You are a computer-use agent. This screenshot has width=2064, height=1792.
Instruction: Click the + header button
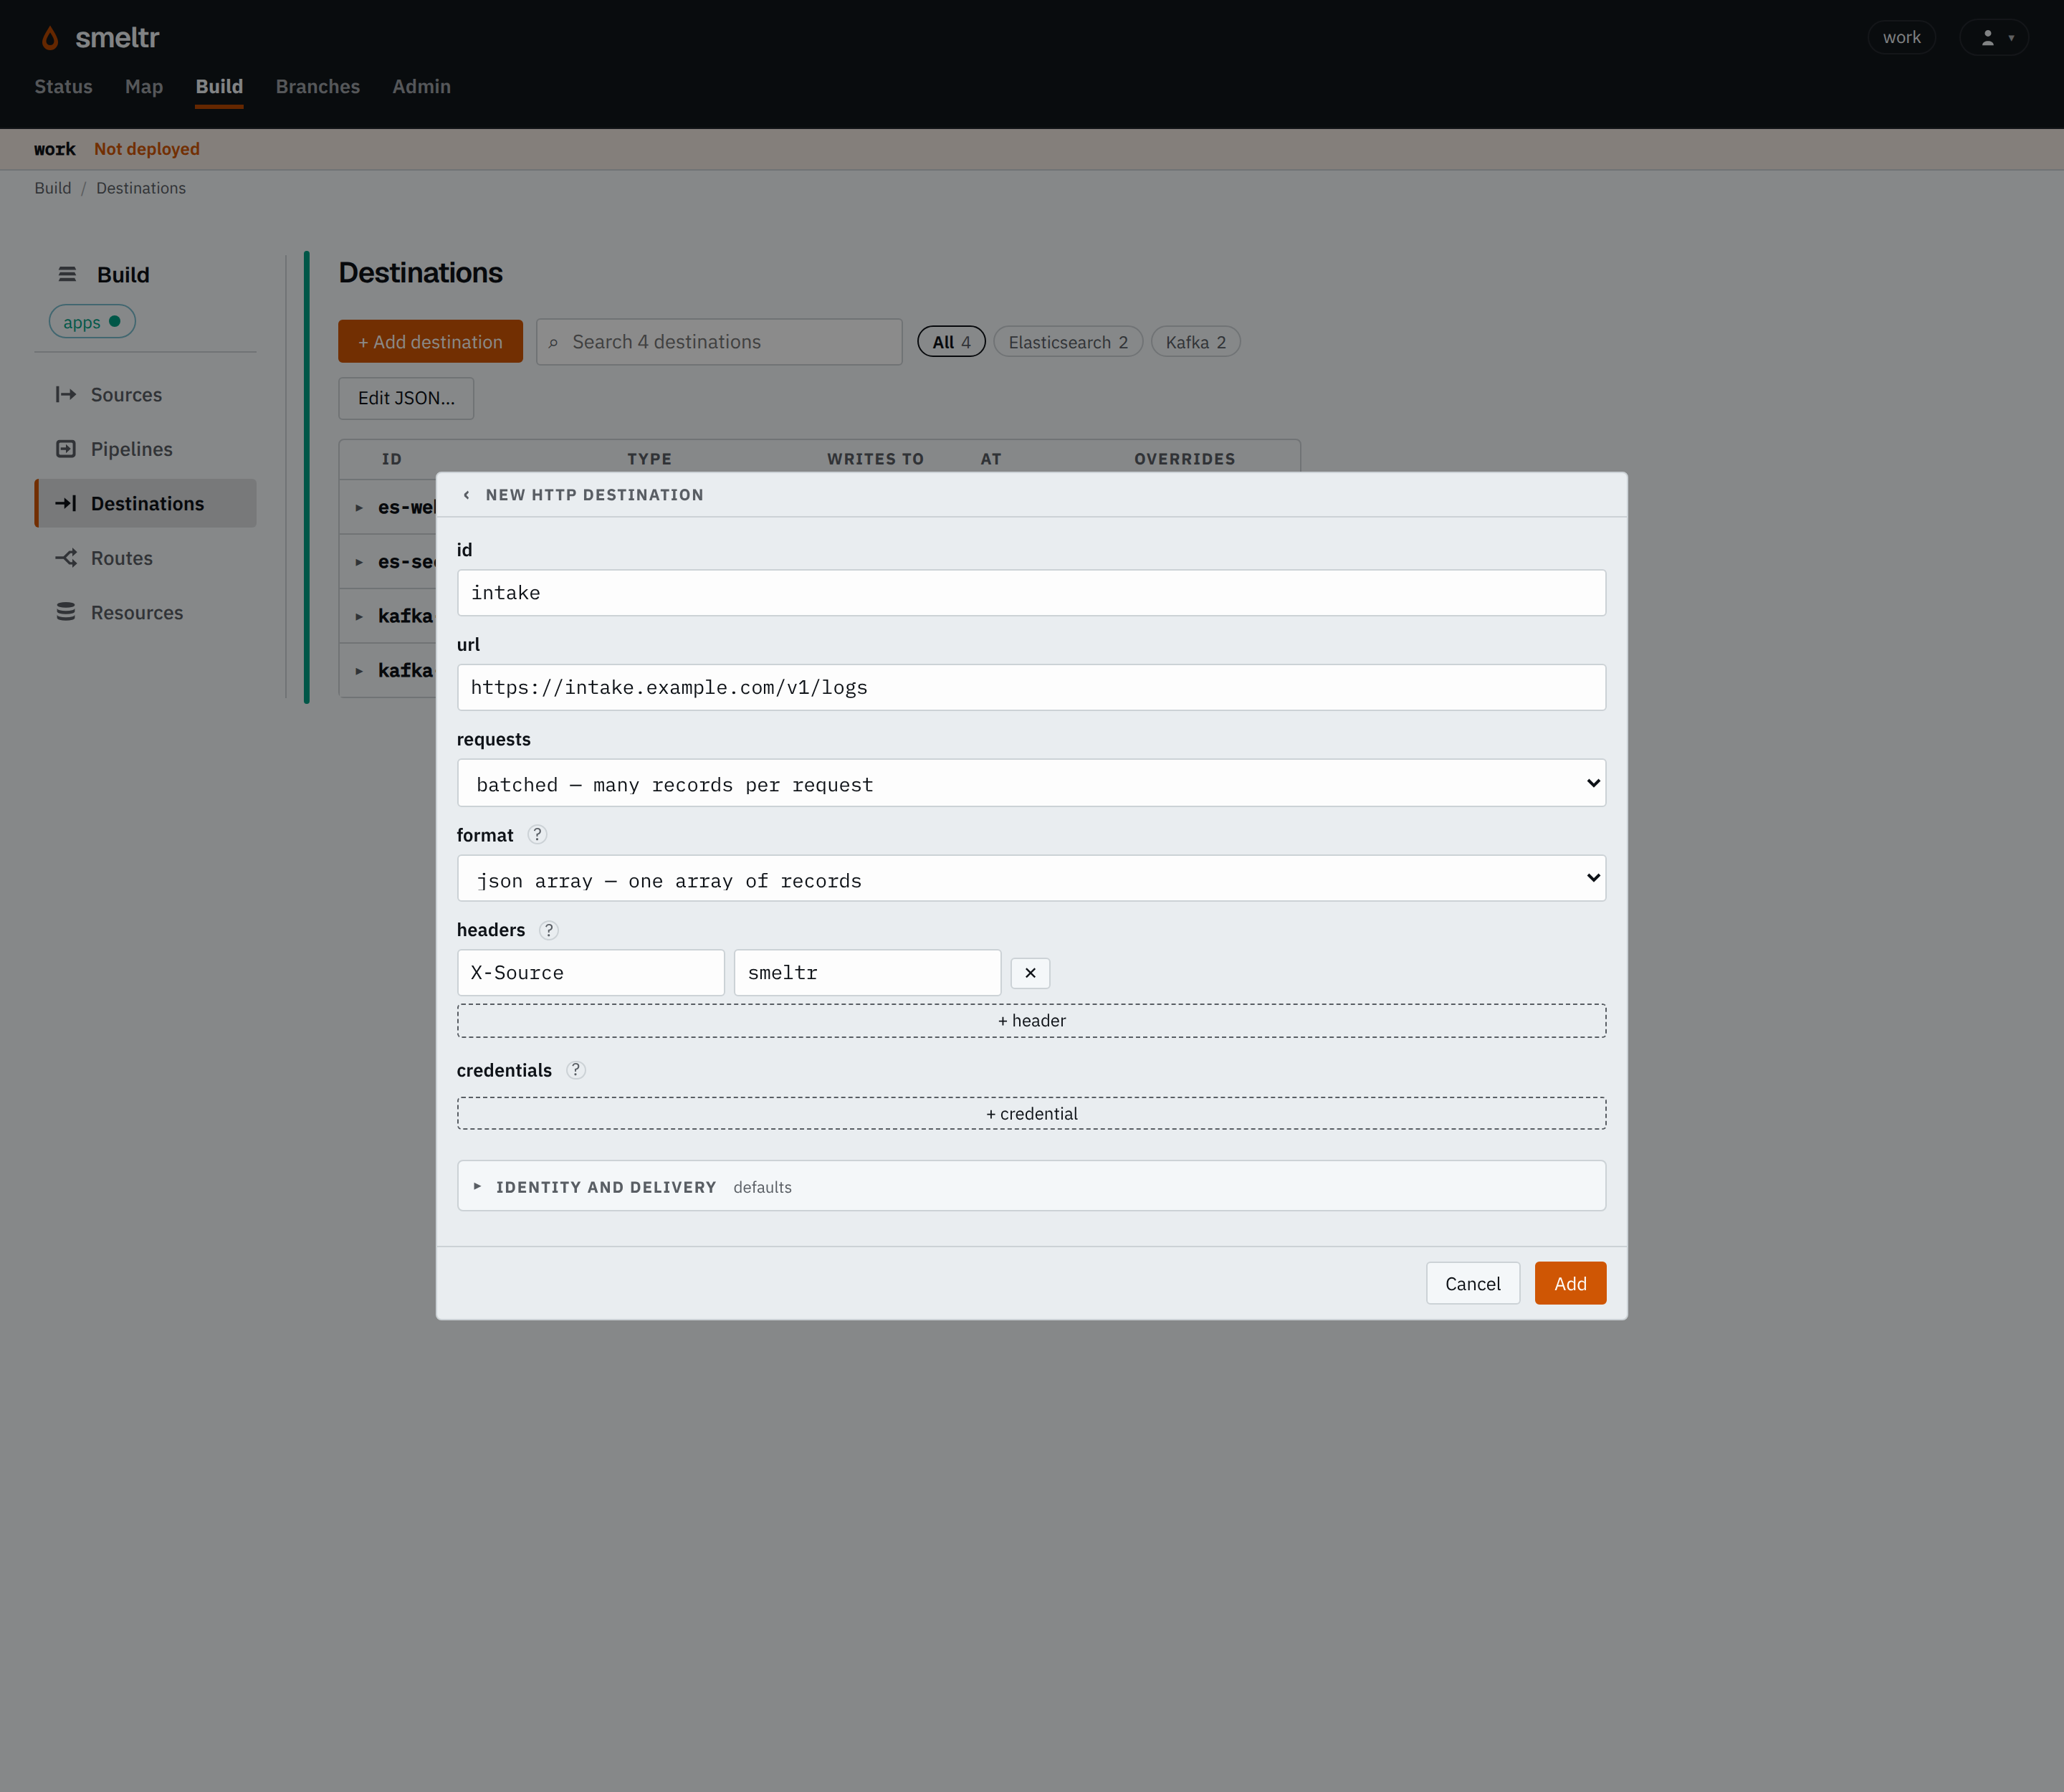point(1031,1021)
